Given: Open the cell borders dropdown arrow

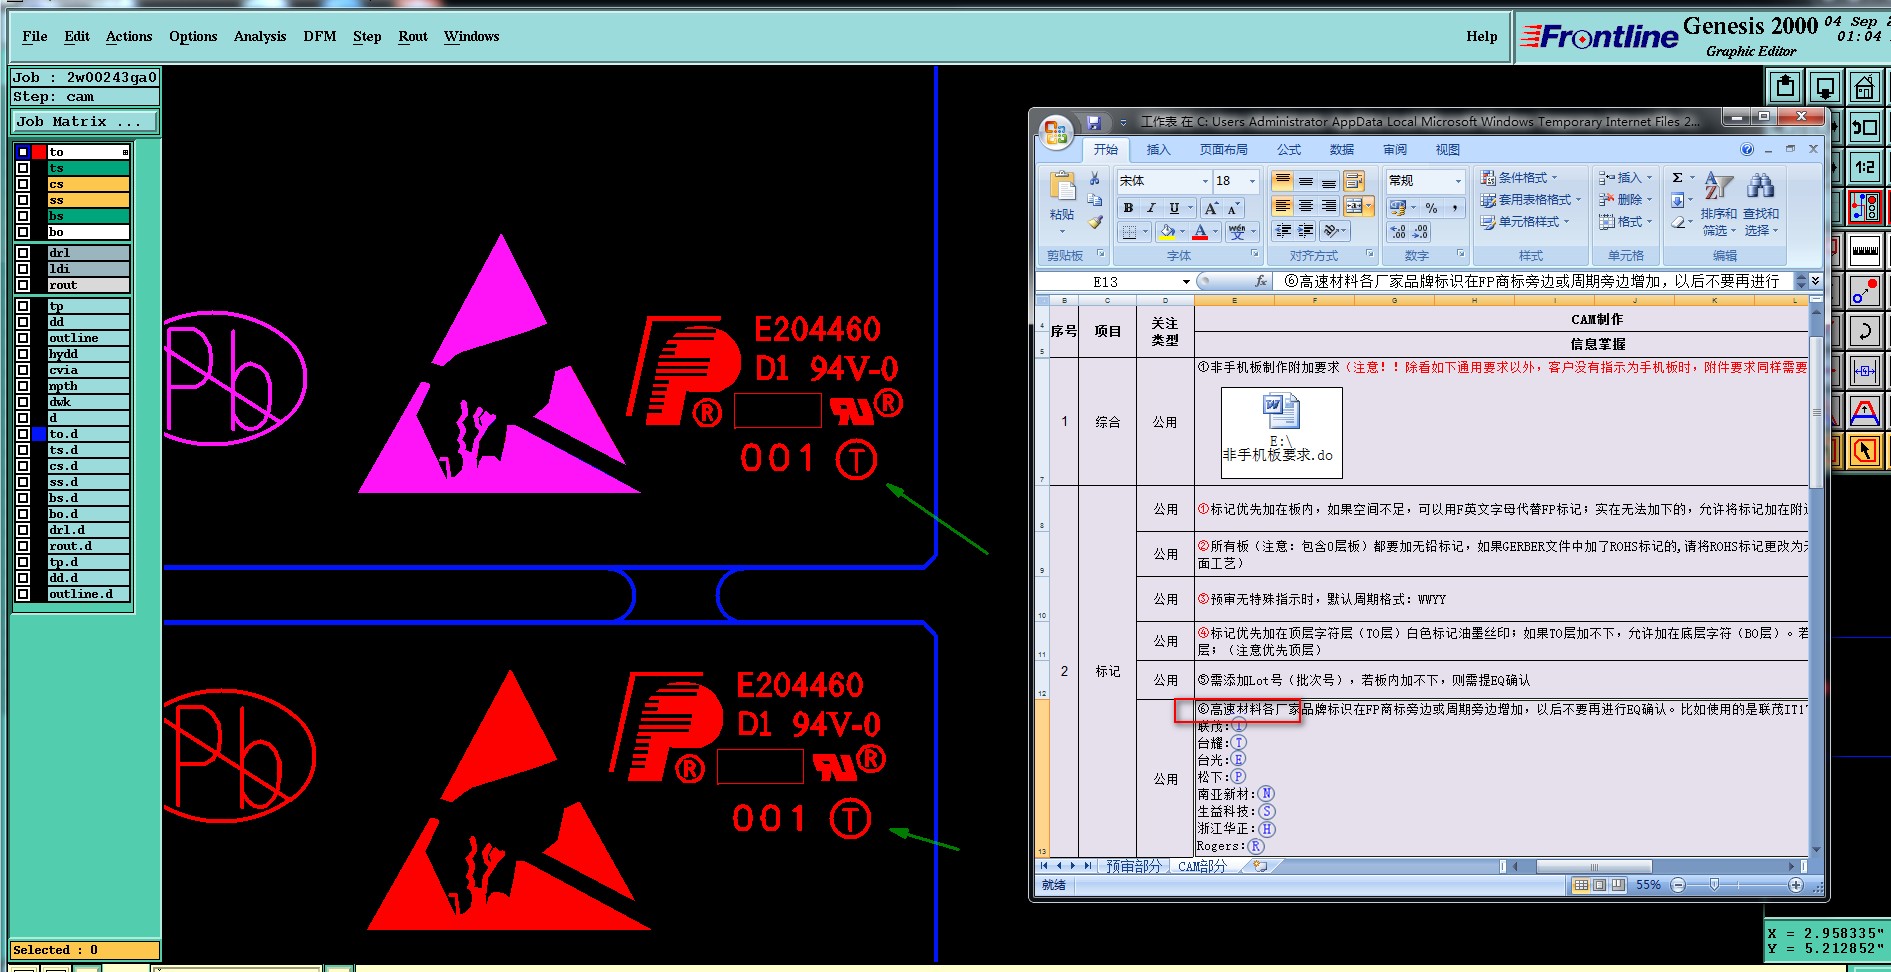Looking at the screenshot, I should point(1145,232).
